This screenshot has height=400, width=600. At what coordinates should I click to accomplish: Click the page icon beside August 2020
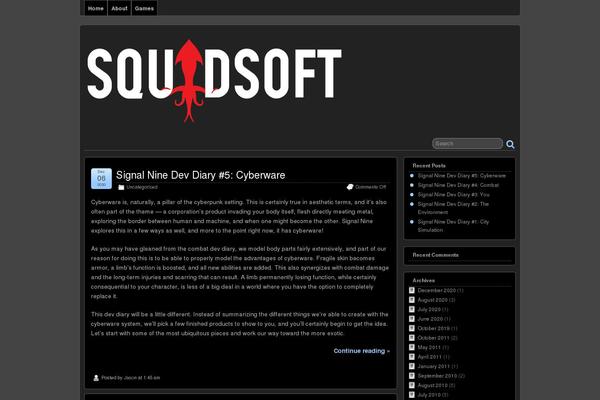click(x=412, y=300)
